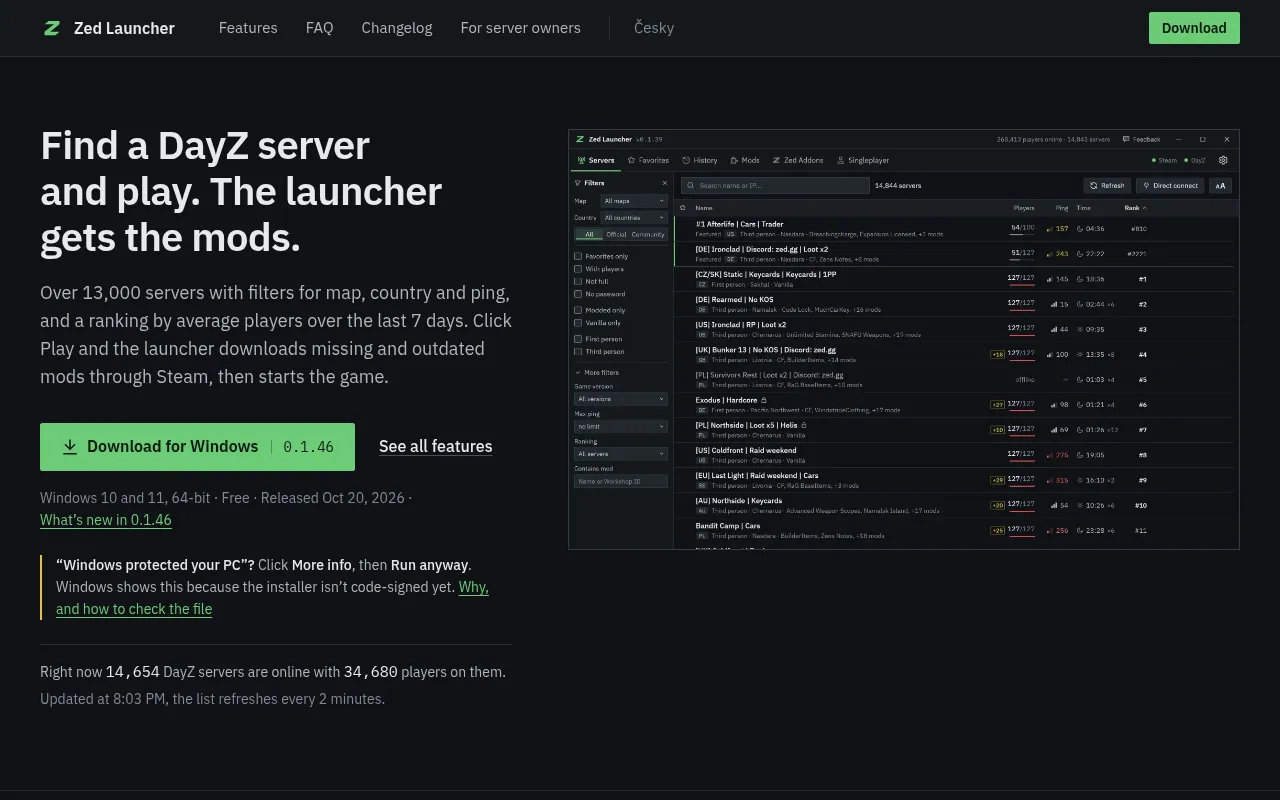Screen dimensions: 1280x800
Task: Click the History clock tab icon
Action: click(686, 160)
